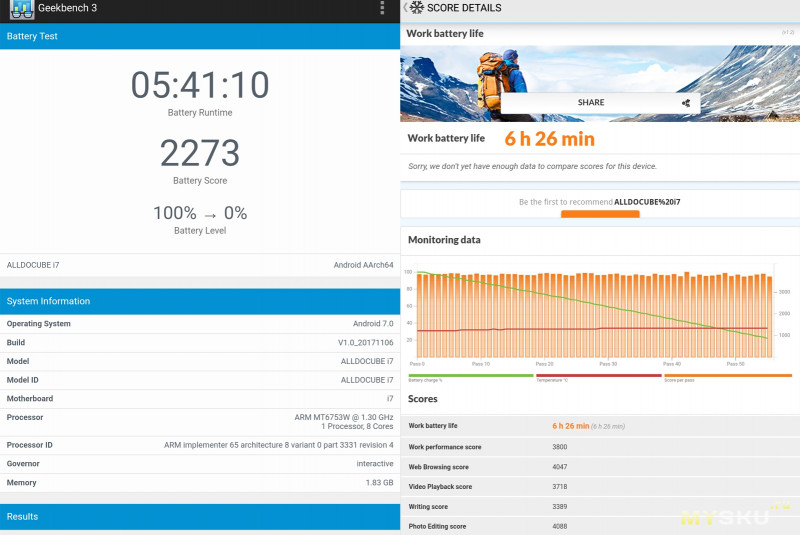Image resolution: width=800 pixels, height=535 pixels.
Task: Click the 100% → 0% battery level
Action: pyautogui.click(x=200, y=213)
